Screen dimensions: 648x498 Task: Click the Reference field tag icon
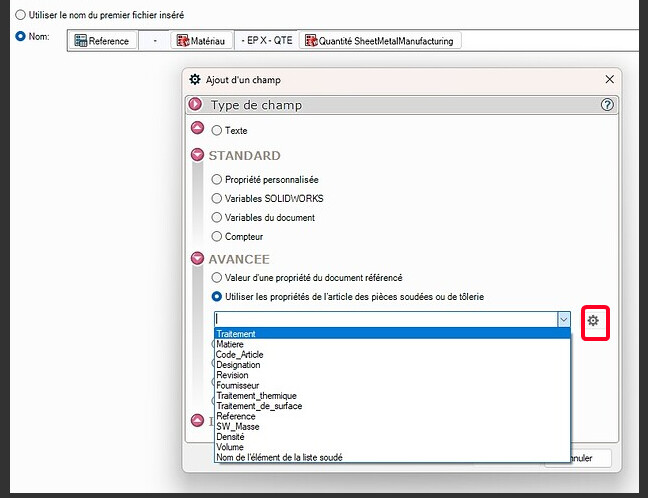[80, 41]
